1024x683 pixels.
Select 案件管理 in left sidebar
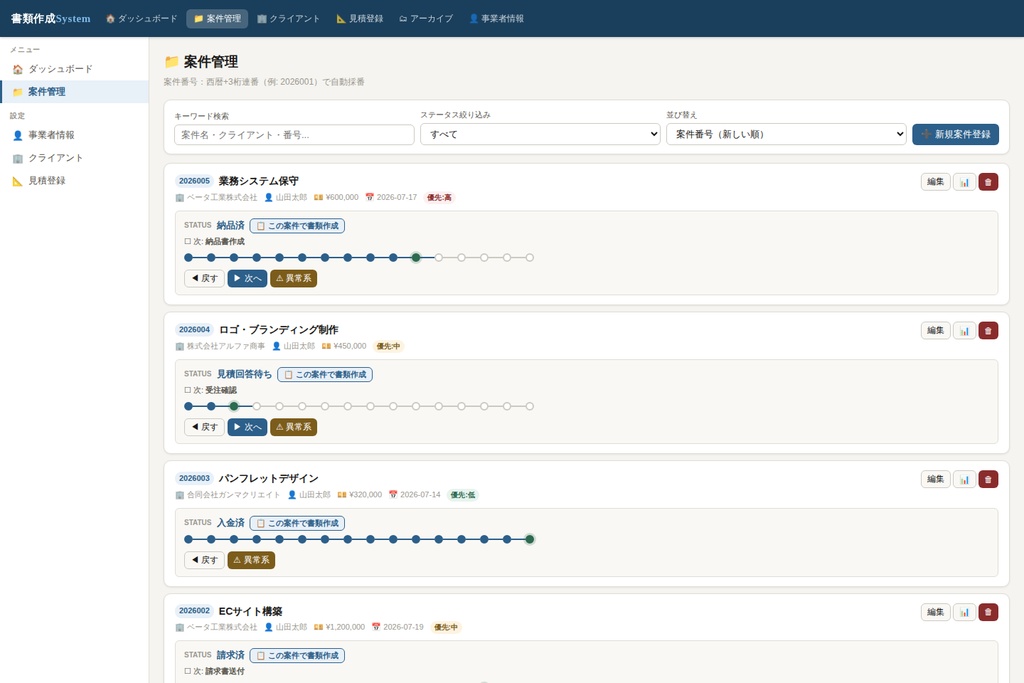click(x=74, y=91)
